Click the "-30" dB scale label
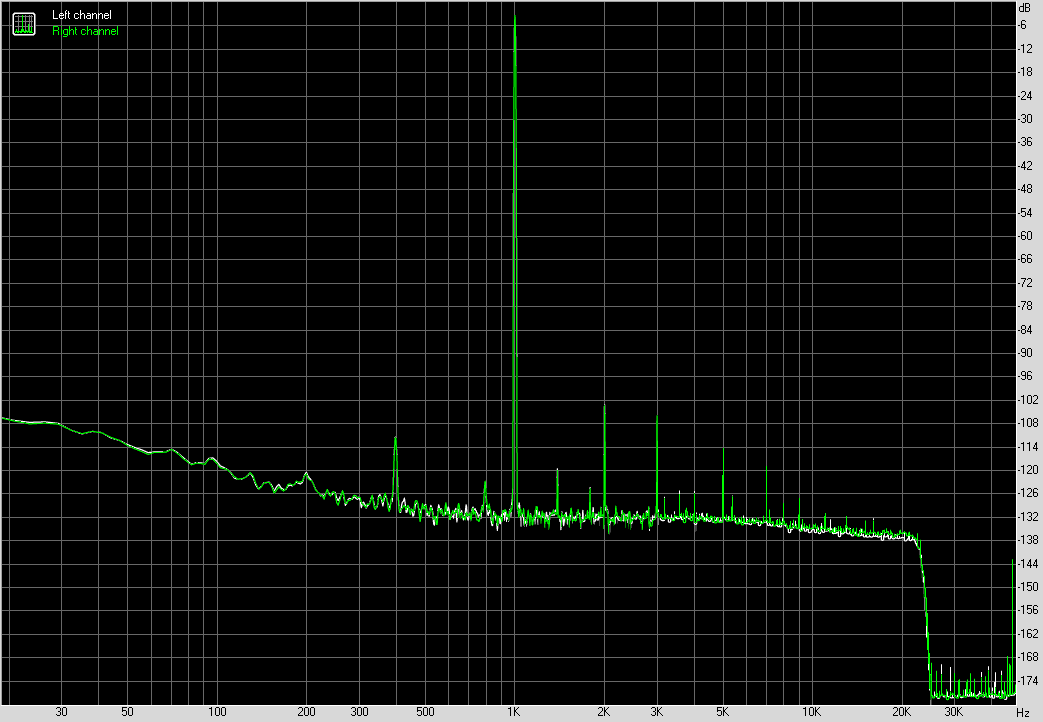Image resolution: width=1043 pixels, height=722 pixels. [1025, 119]
